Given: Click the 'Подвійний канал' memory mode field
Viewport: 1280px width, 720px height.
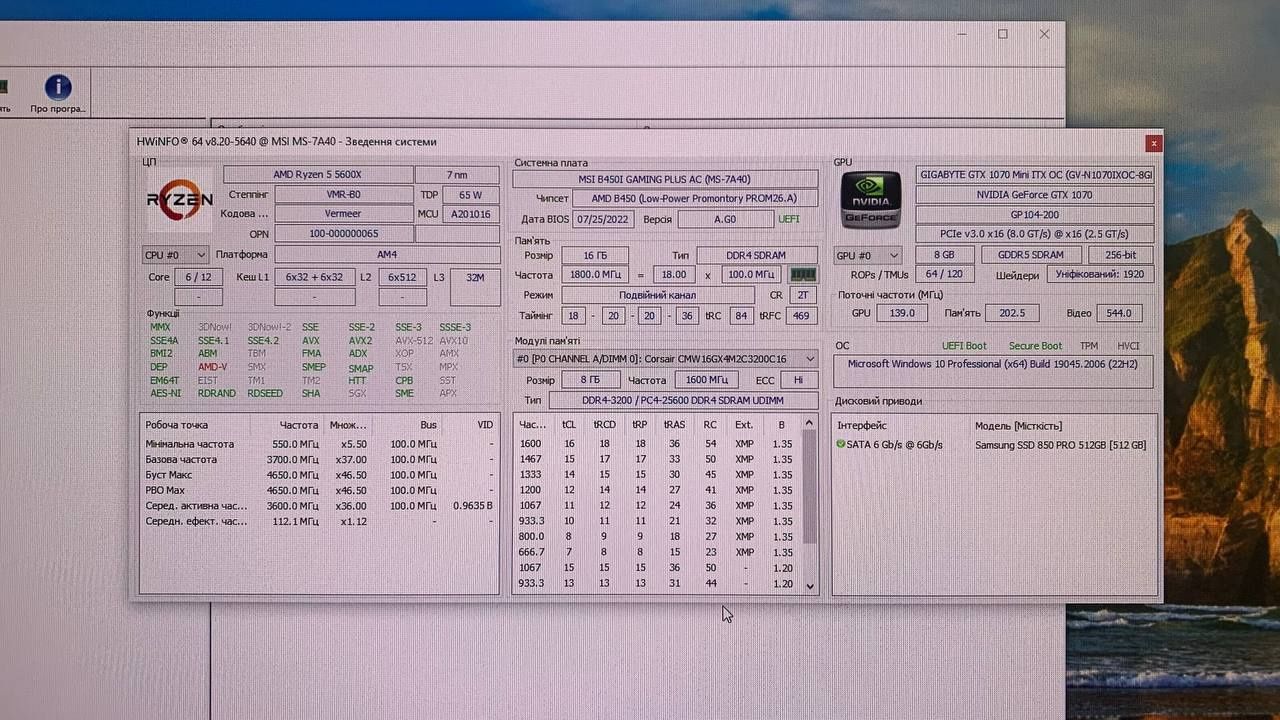Looking at the screenshot, I should click(658, 295).
